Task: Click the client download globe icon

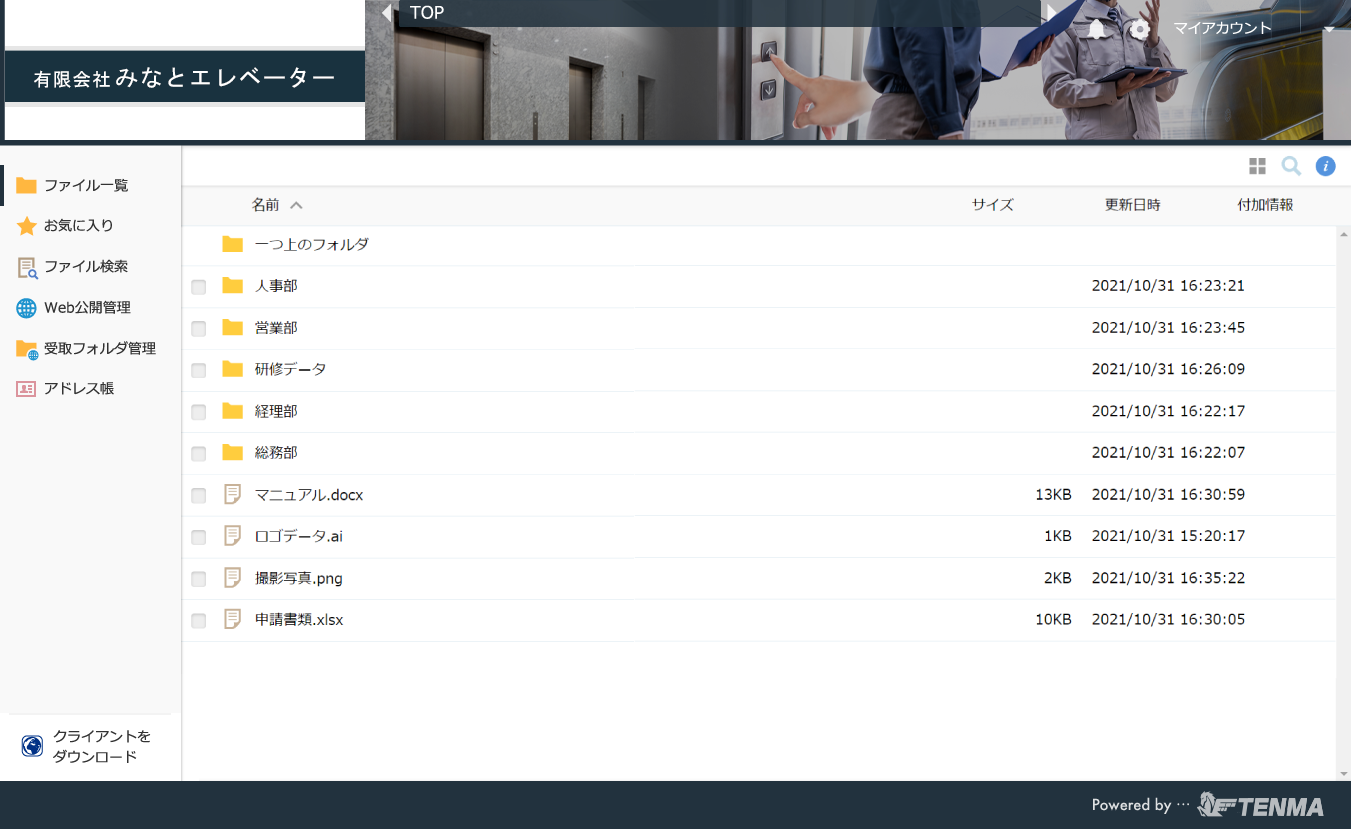Action: pos(32,746)
